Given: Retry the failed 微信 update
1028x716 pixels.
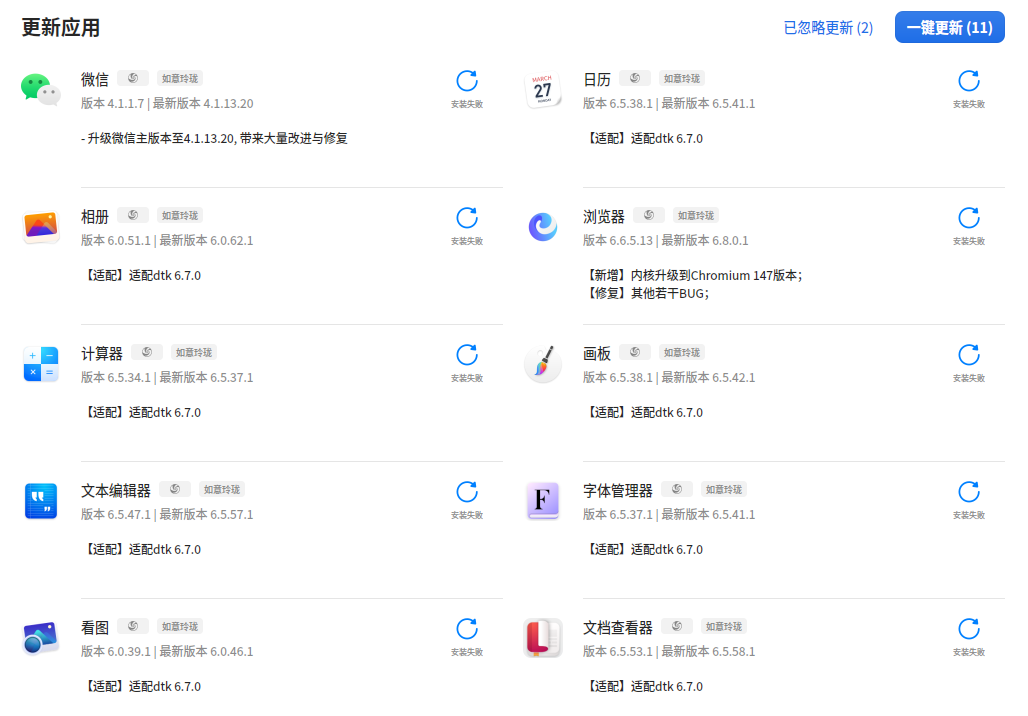Looking at the screenshot, I should (x=467, y=81).
